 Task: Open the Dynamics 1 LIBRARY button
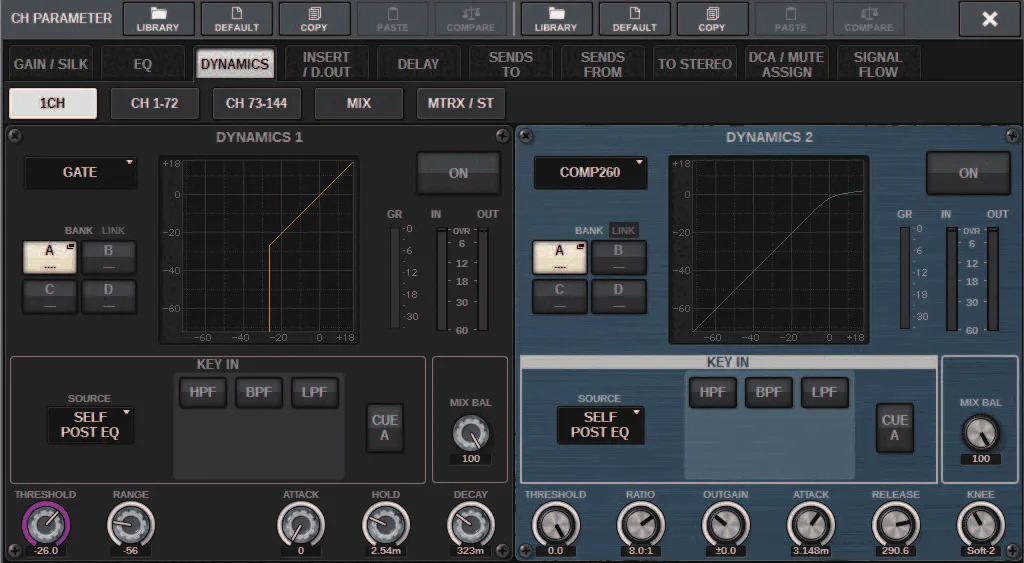click(x=158, y=18)
